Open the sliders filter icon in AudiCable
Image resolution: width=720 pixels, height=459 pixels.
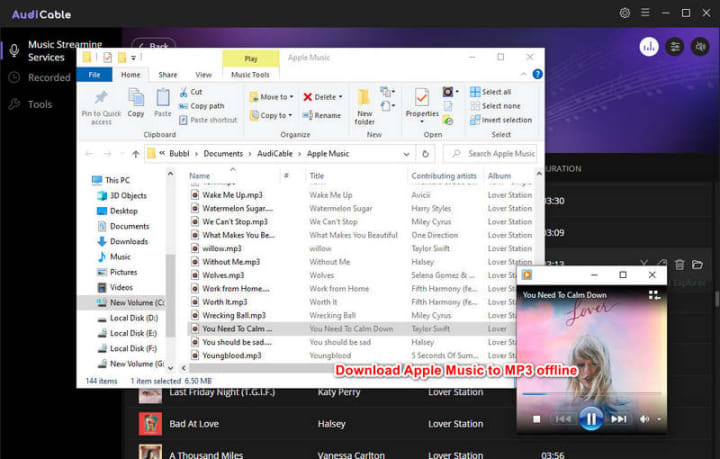point(675,46)
